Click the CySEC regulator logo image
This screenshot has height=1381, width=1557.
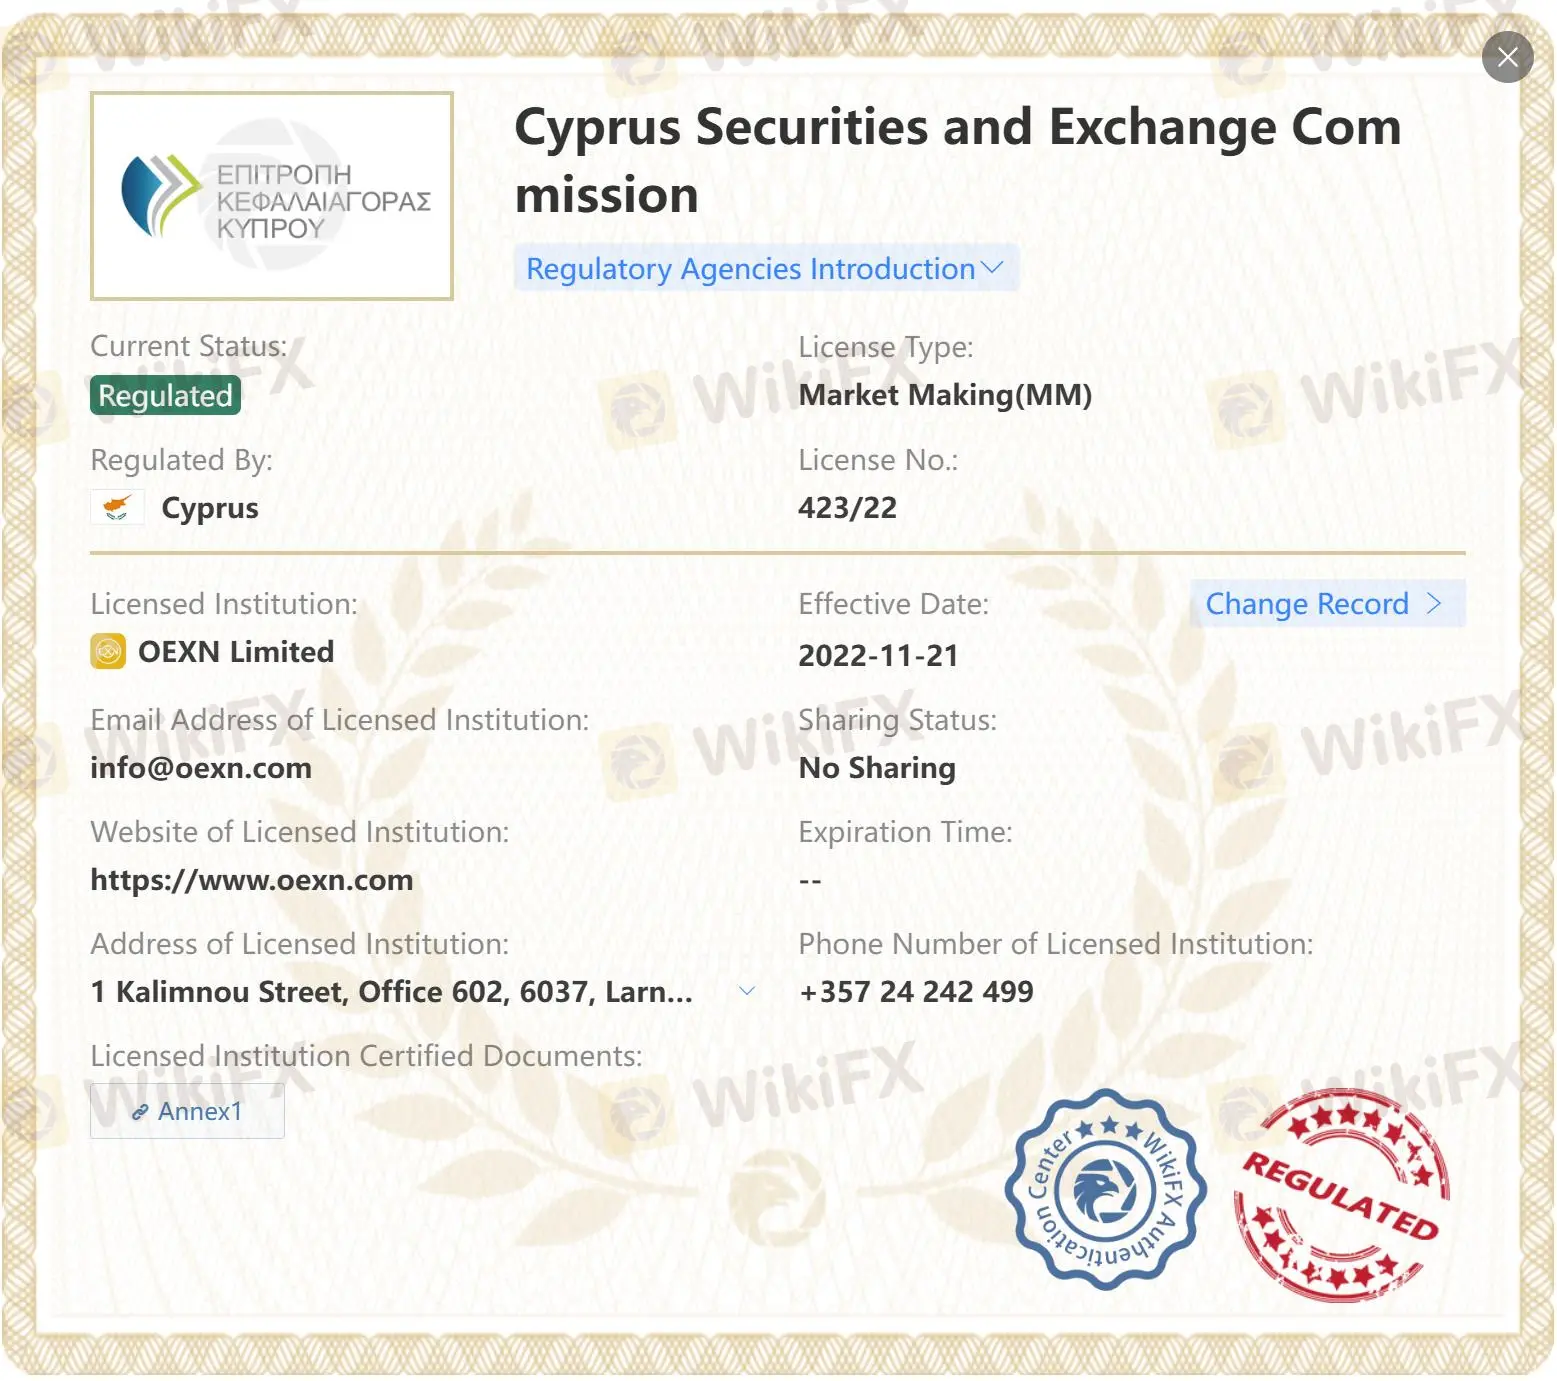tap(272, 196)
